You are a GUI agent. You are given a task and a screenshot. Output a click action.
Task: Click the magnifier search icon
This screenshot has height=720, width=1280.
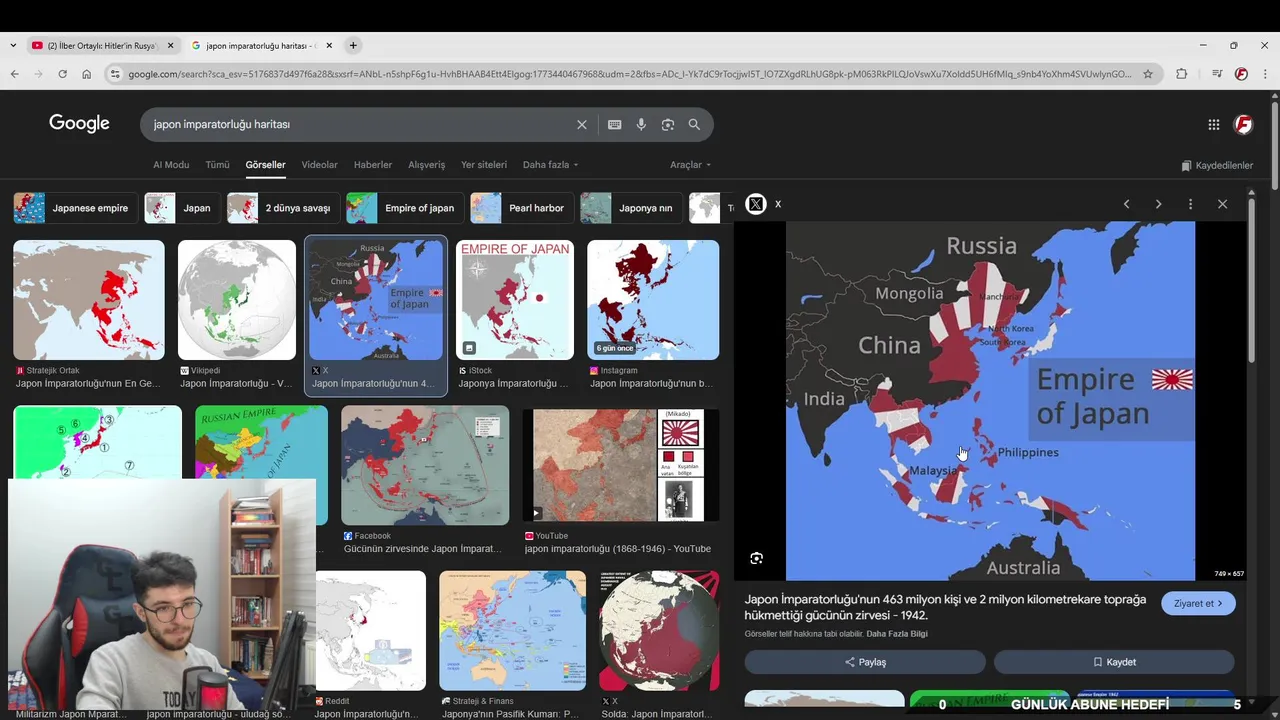(x=694, y=125)
